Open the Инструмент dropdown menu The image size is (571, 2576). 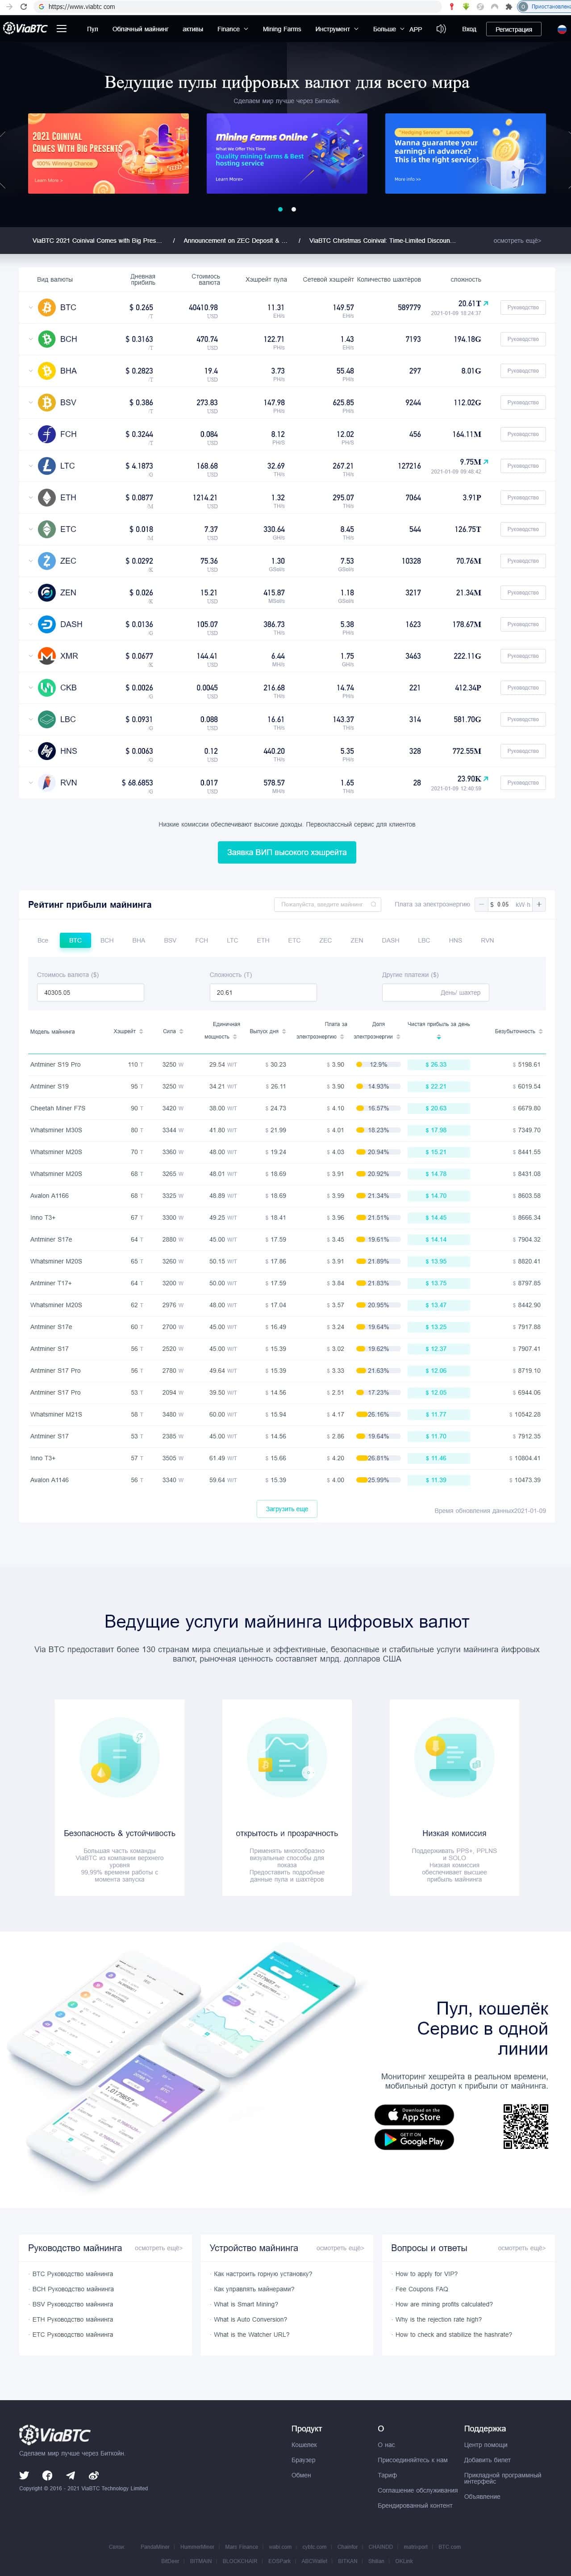pyautogui.click(x=337, y=29)
